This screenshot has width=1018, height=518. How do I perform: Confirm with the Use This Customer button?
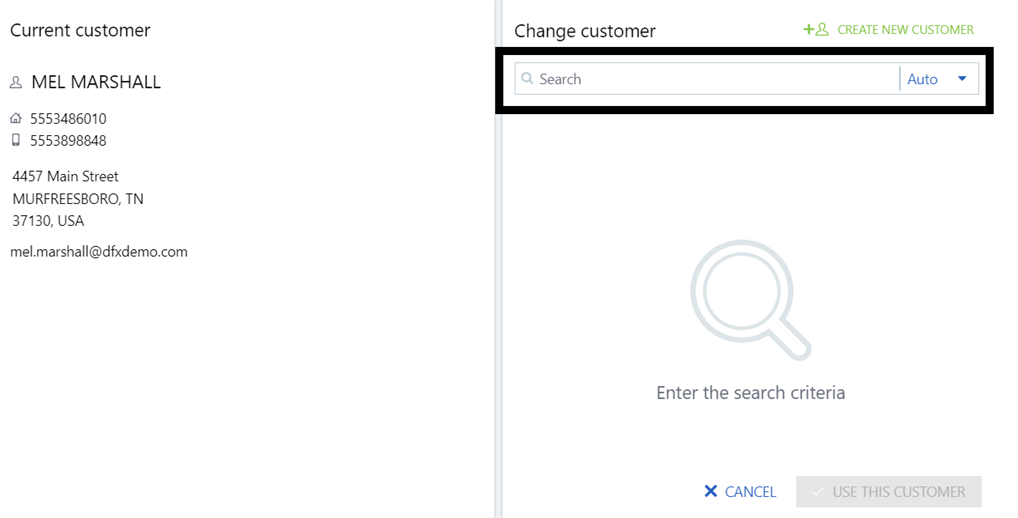tap(888, 492)
